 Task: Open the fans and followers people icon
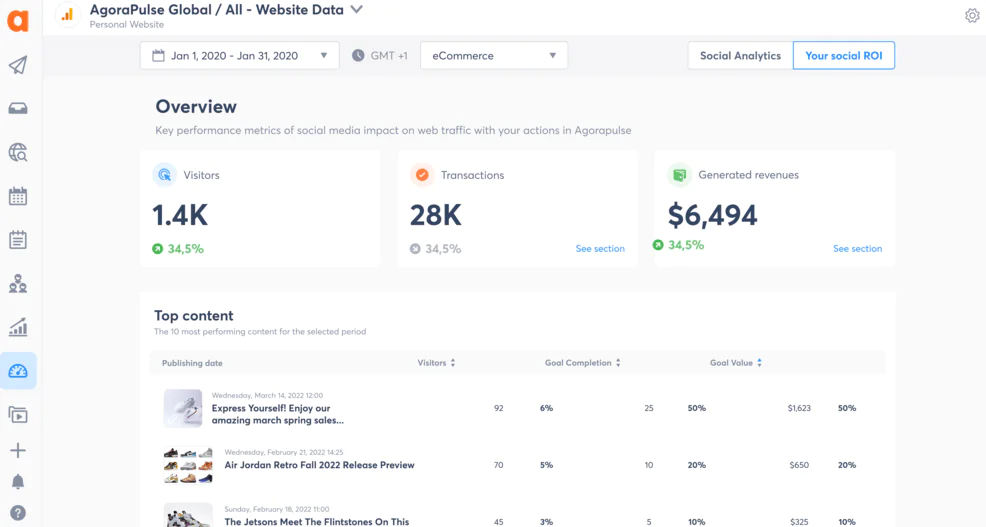[x=18, y=284]
